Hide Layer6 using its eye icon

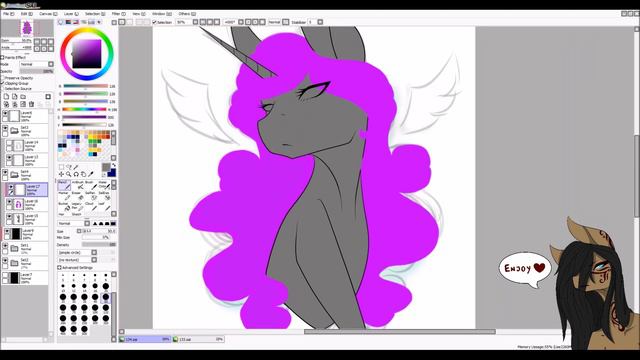pyautogui.click(x=5, y=113)
